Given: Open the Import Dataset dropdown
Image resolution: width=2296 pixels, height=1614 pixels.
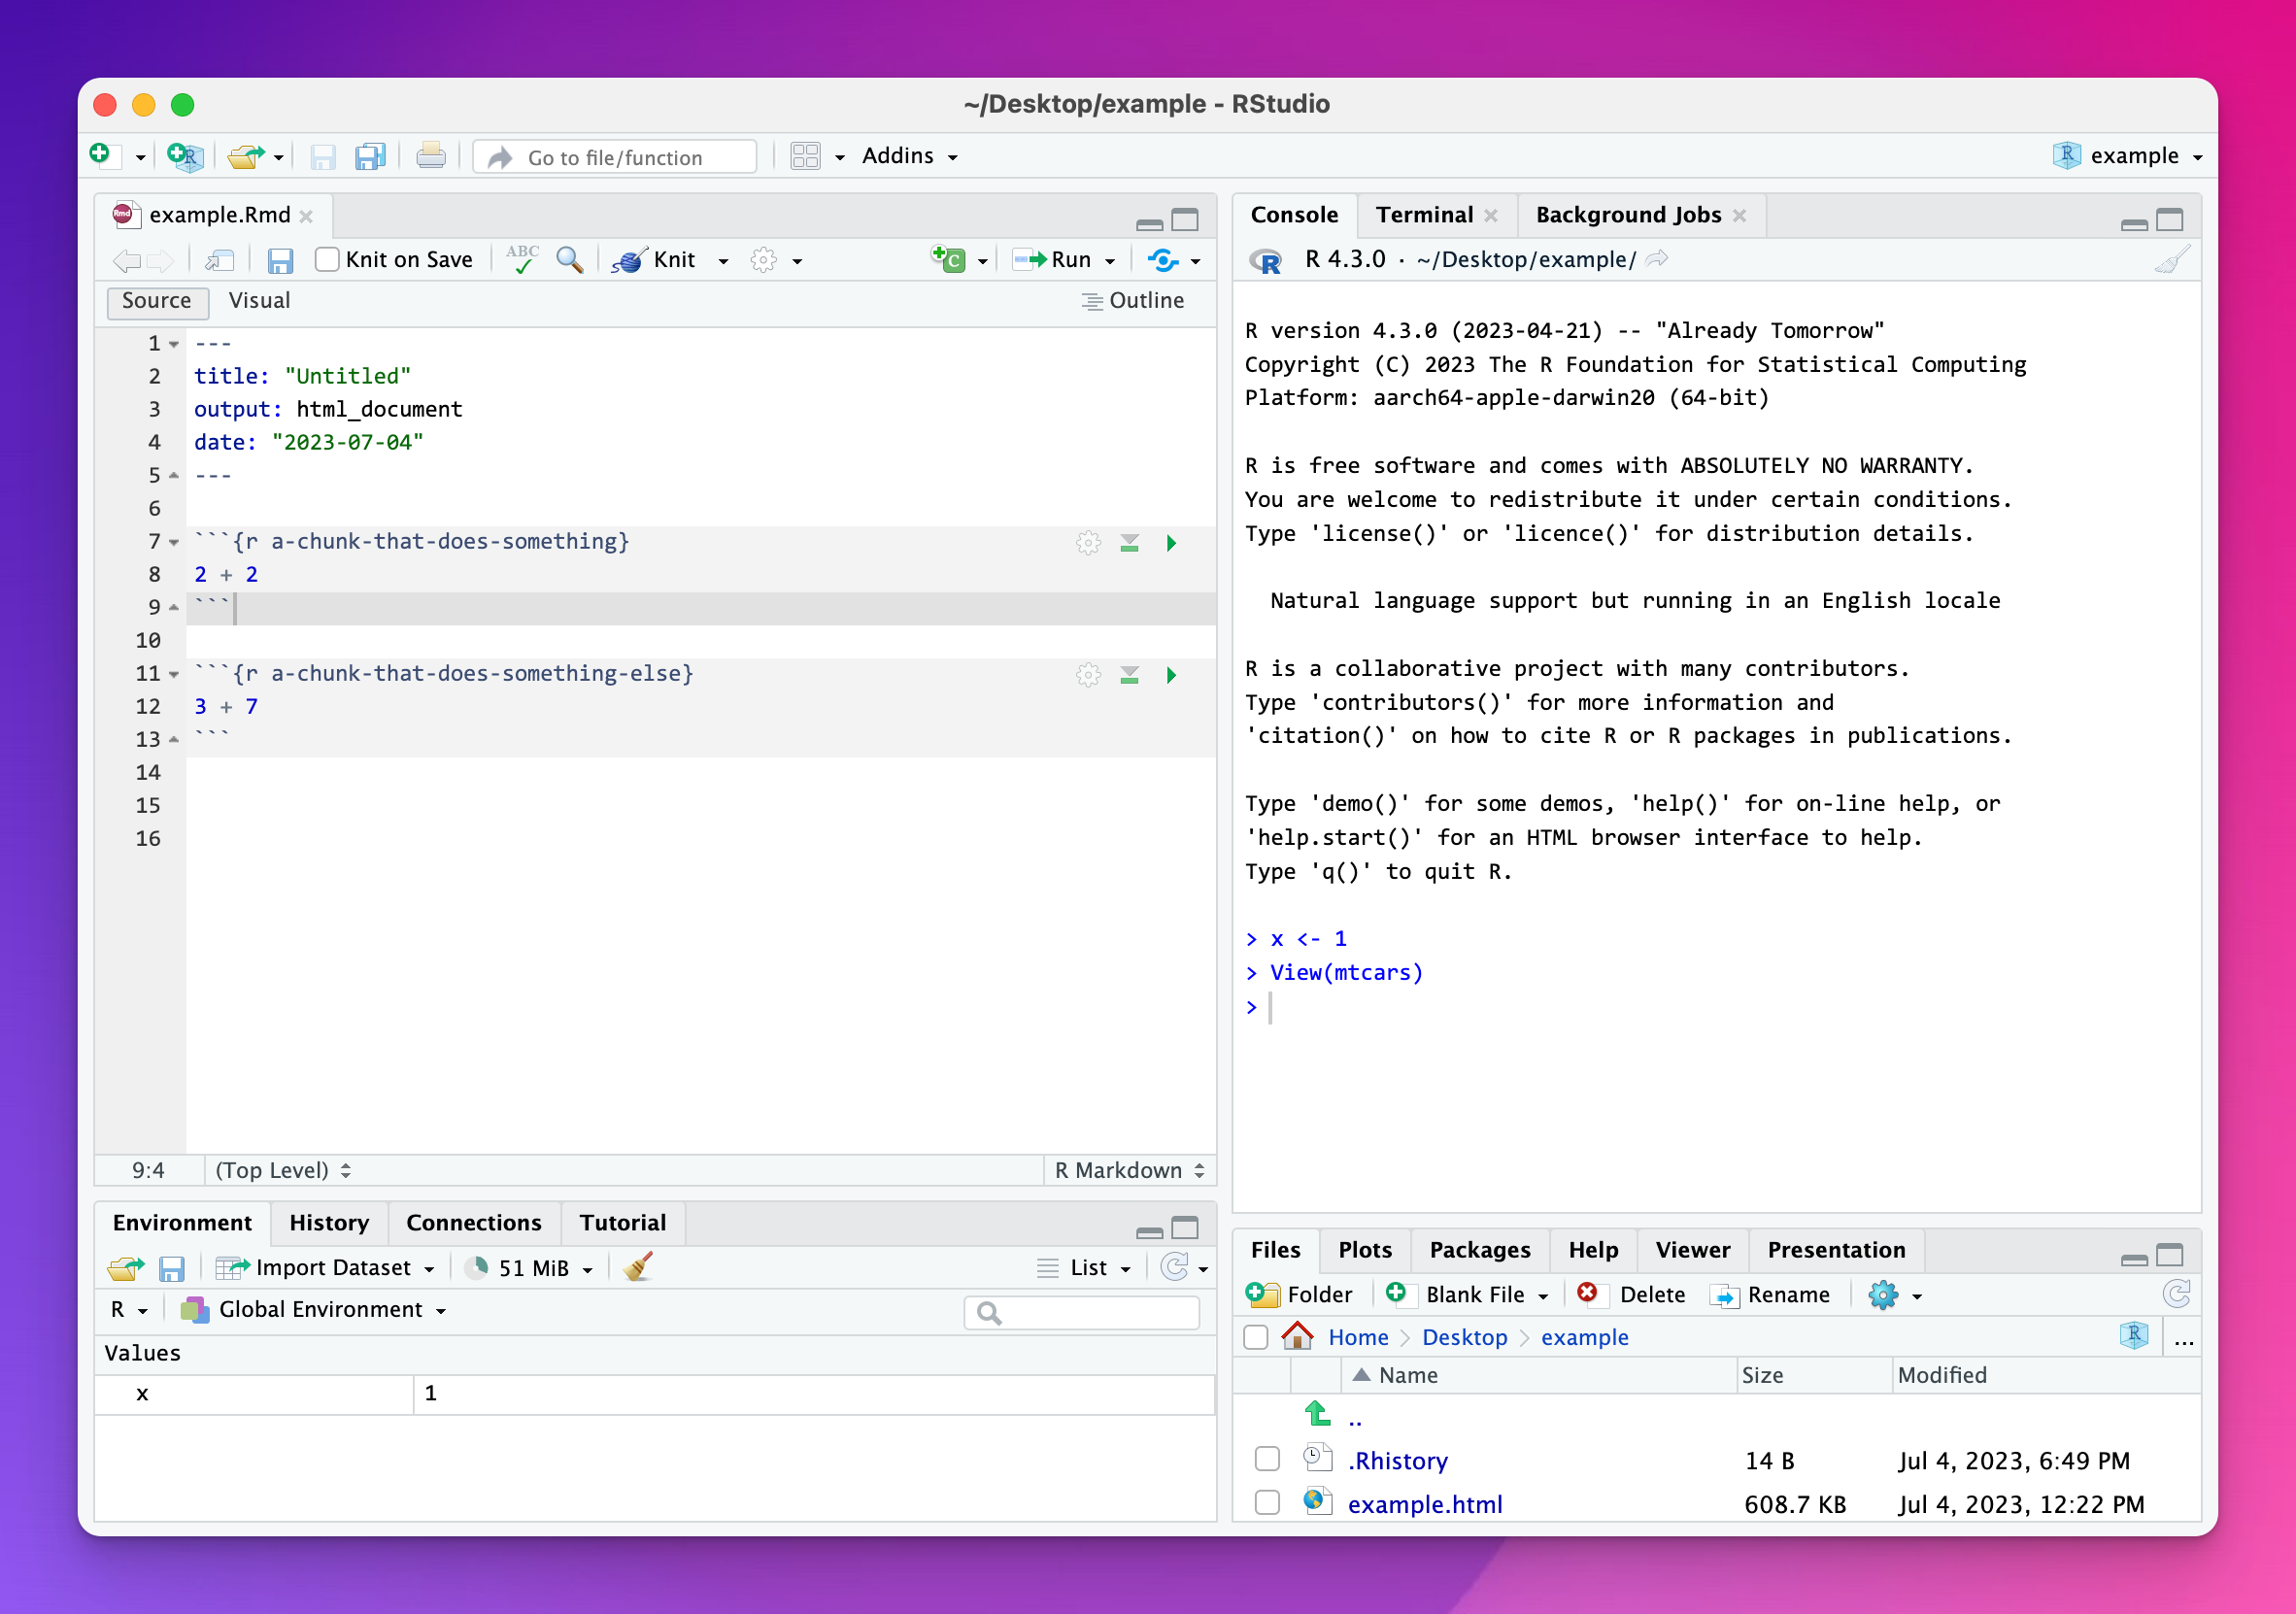Looking at the screenshot, I should [x=326, y=1268].
